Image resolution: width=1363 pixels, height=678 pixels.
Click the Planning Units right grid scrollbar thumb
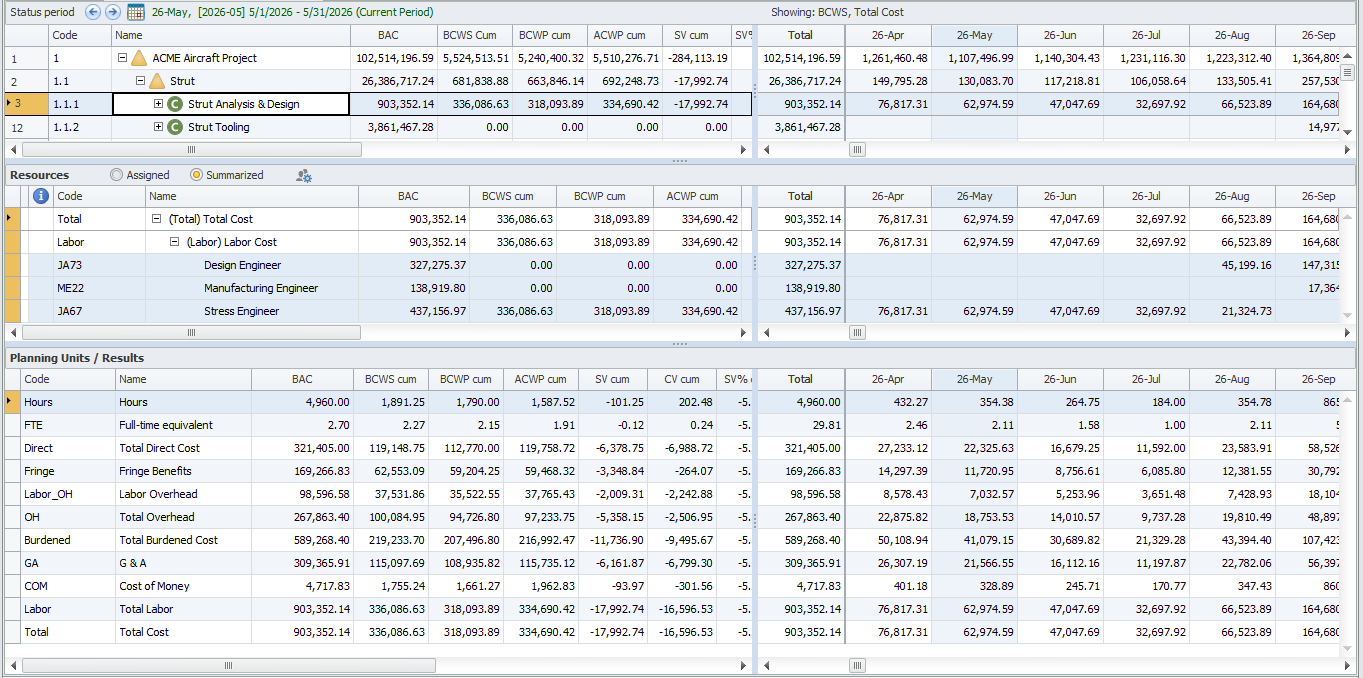click(857, 665)
